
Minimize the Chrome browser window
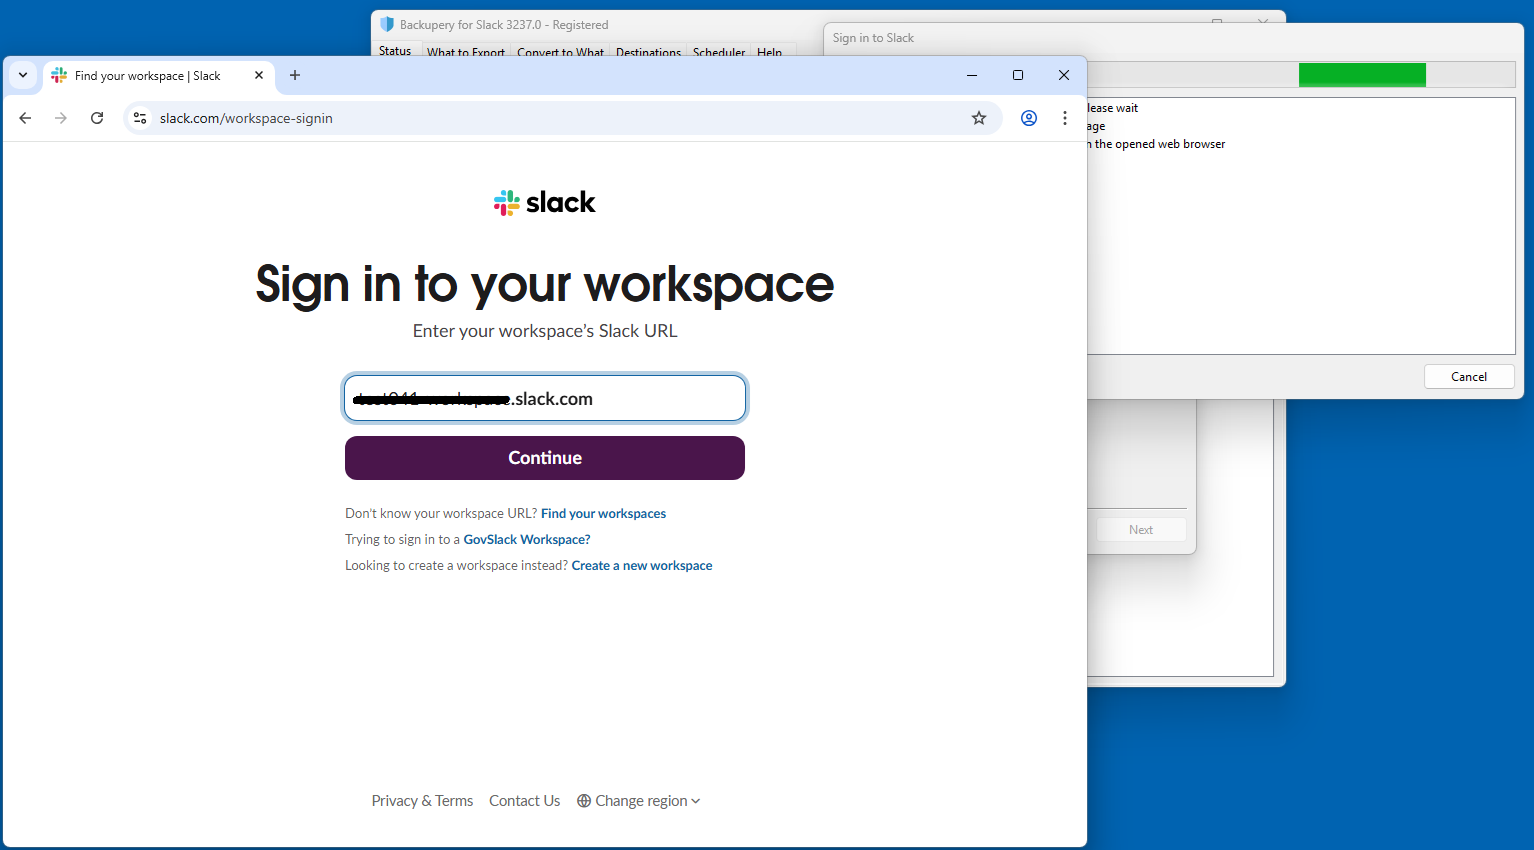(972, 75)
